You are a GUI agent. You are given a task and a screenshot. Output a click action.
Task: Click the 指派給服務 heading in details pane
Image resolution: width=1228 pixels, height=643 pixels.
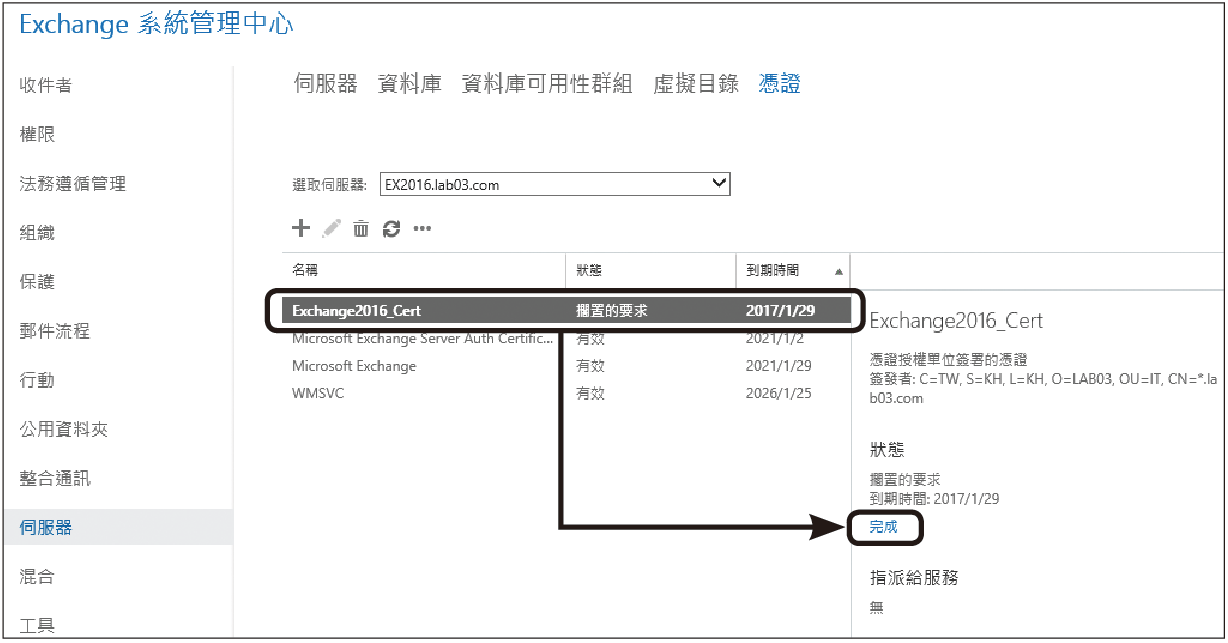click(915, 578)
